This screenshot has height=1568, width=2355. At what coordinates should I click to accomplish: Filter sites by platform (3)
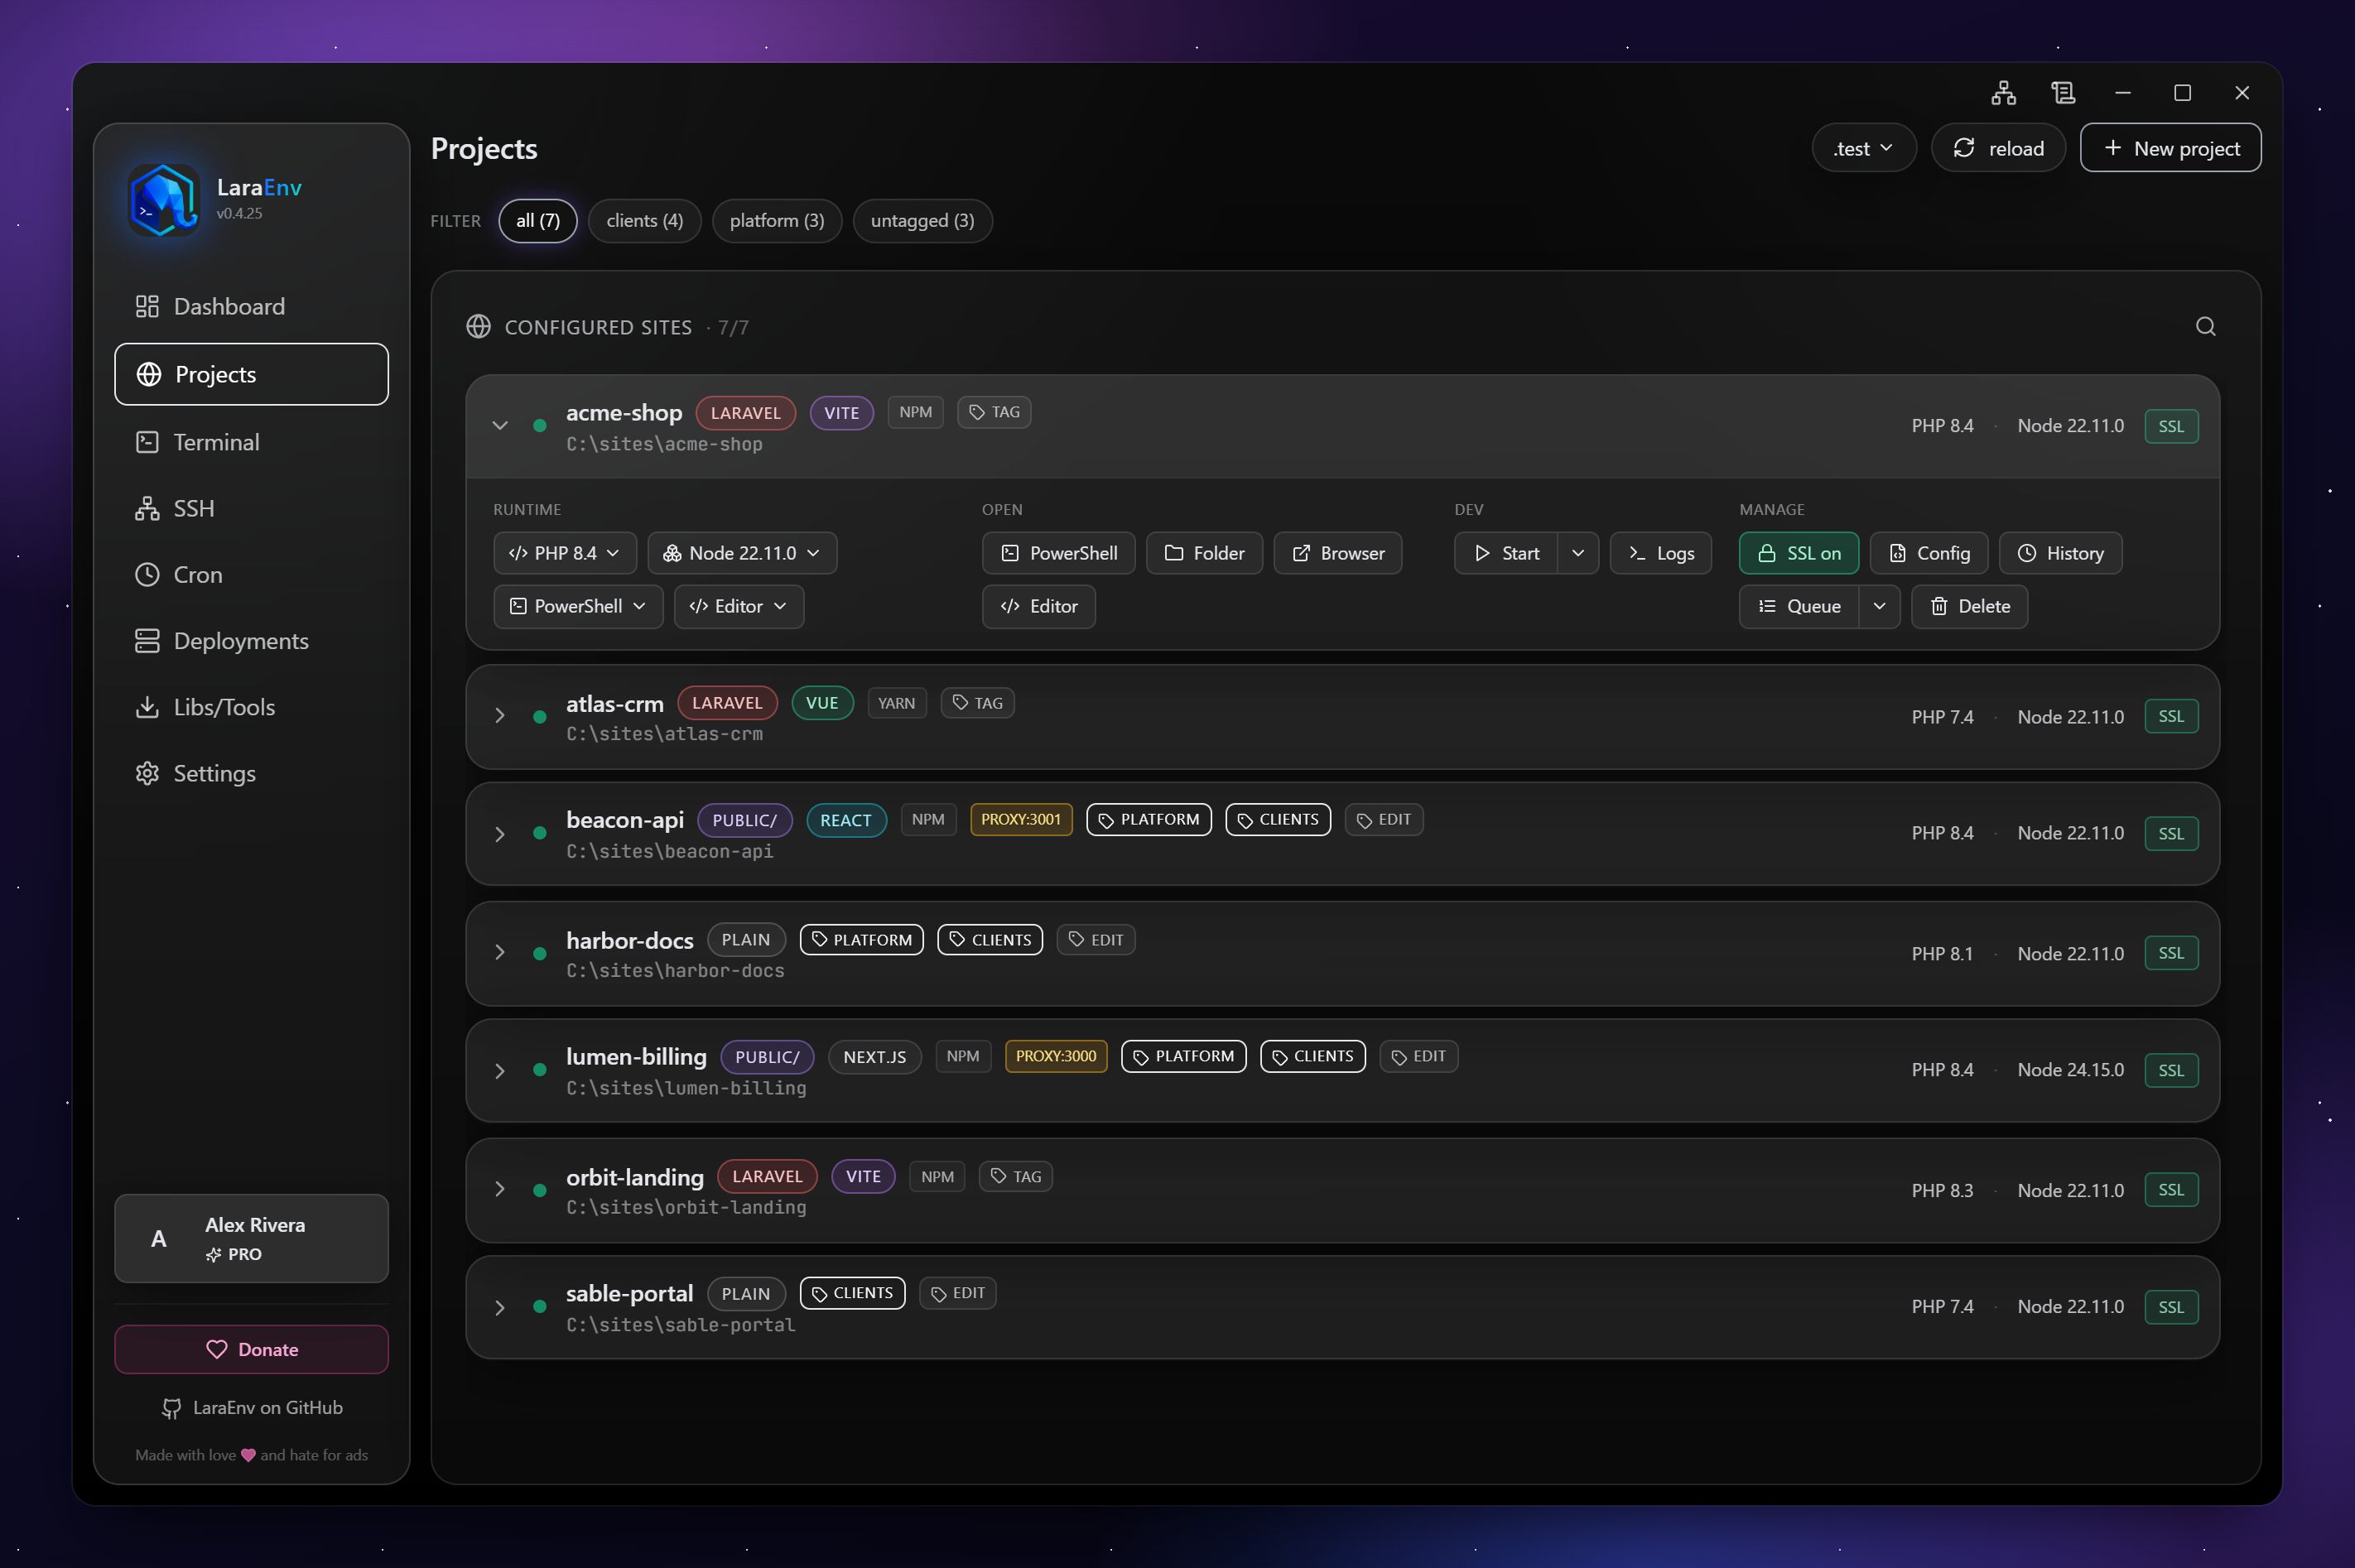point(777,221)
